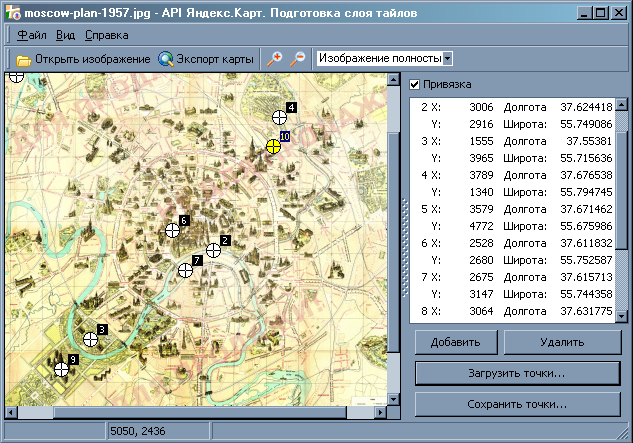This screenshot has width=633, height=443.
Task: Click the points list scroll up arrow
Action: [x=622, y=105]
